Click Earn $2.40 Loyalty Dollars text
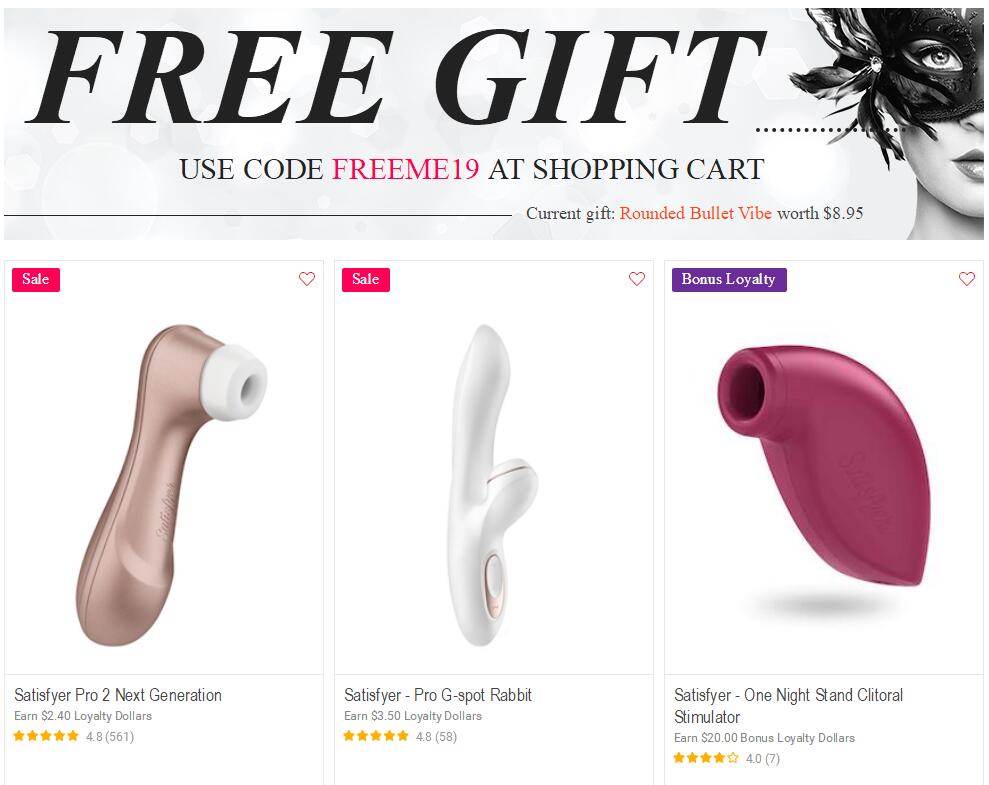This screenshot has width=989, height=785. point(83,716)
